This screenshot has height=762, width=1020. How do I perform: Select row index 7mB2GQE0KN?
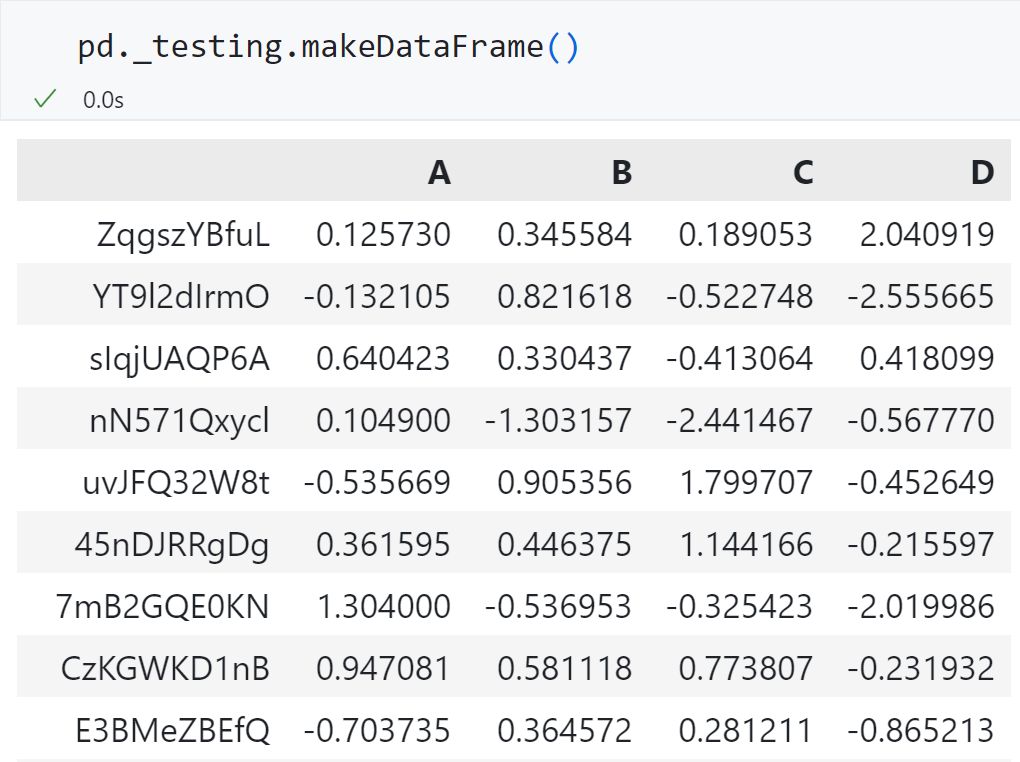[x=163, y=606]
